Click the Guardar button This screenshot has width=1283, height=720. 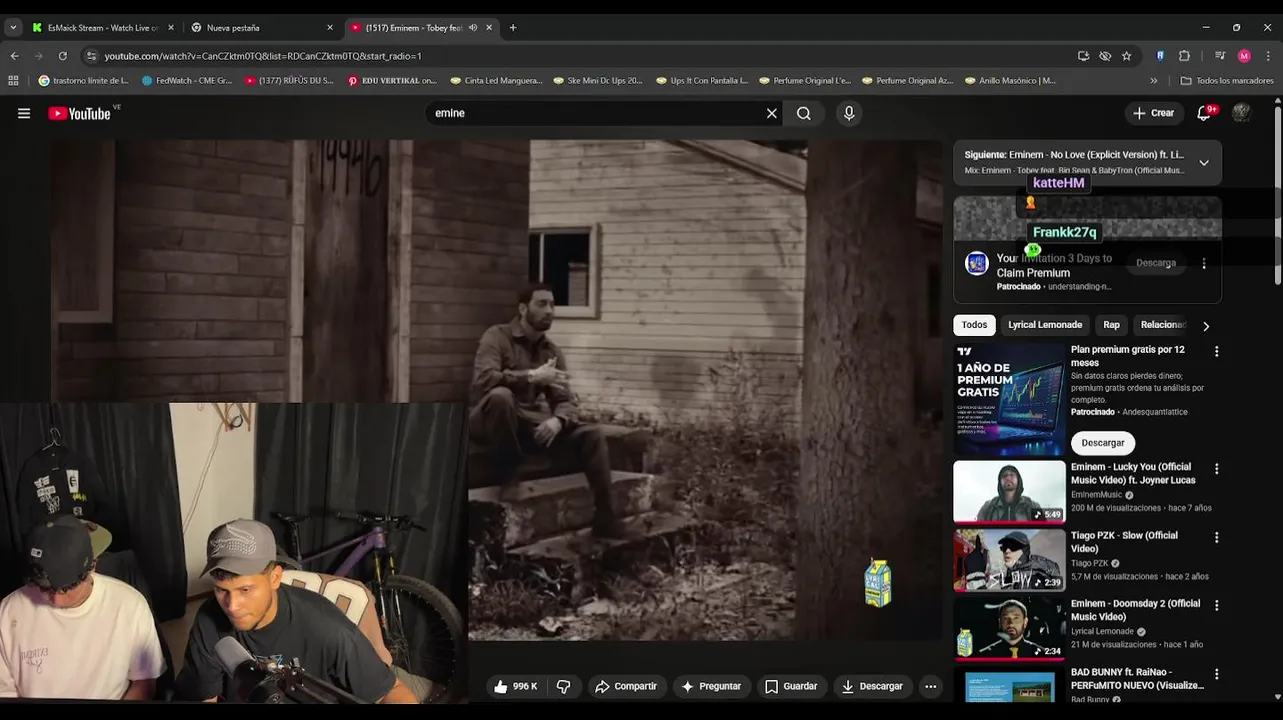[x=791, y=686]
